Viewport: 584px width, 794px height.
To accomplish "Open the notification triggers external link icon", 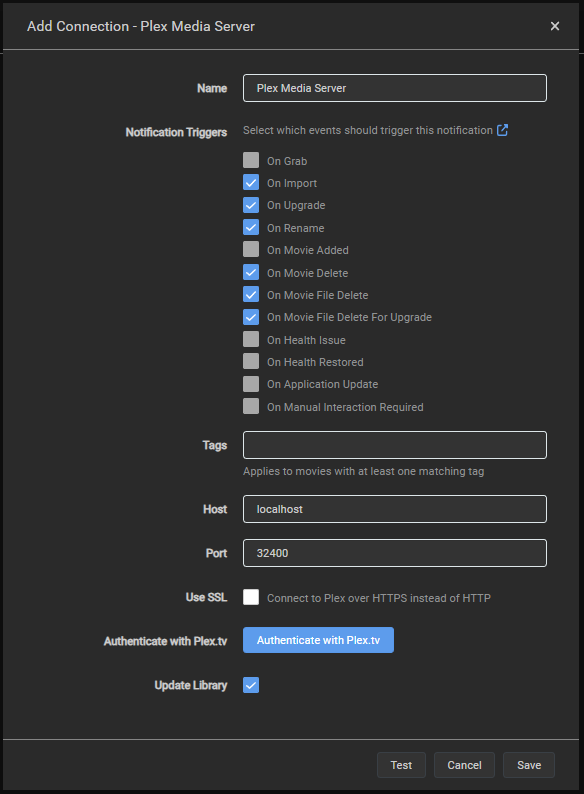I will [x=502, y=130].
